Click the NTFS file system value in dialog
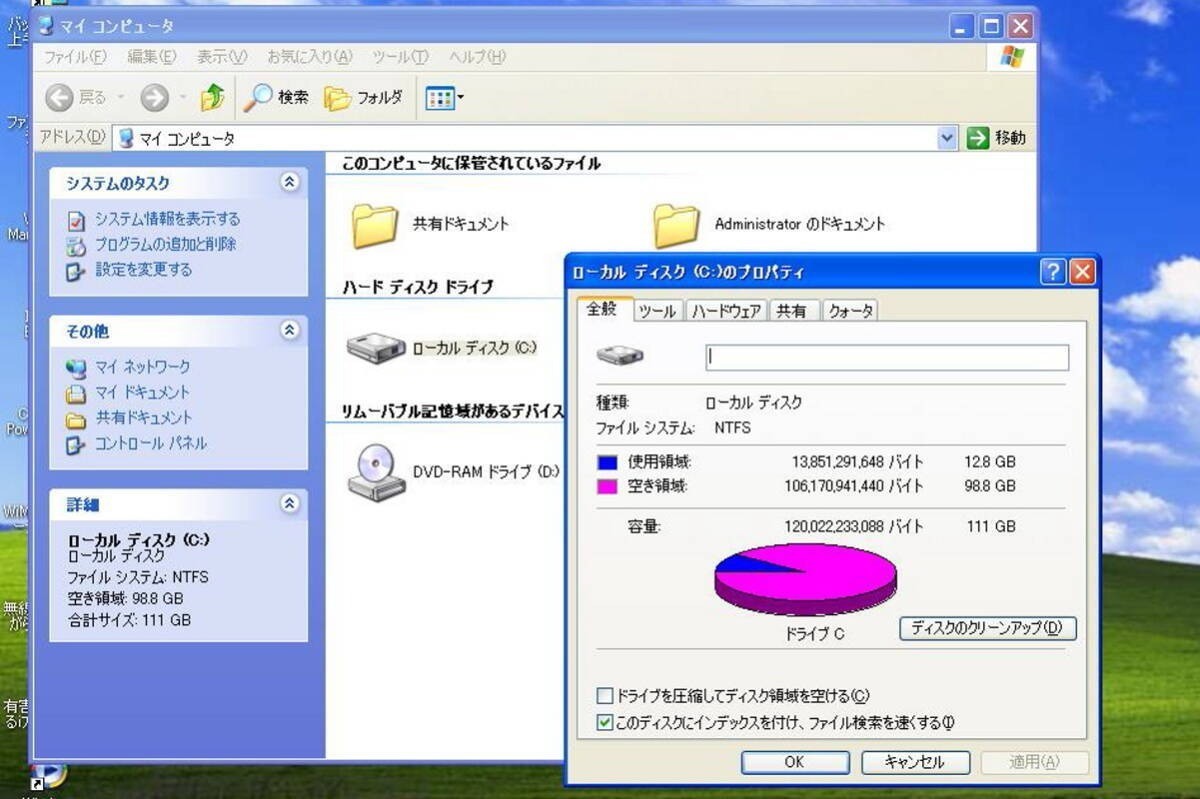 (732, 428)
